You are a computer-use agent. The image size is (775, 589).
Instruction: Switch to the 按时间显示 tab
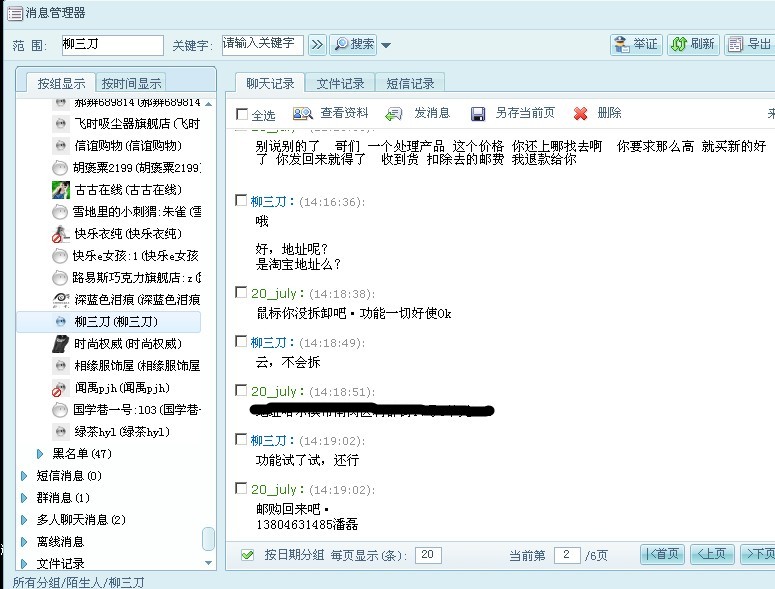click(131, 83)
